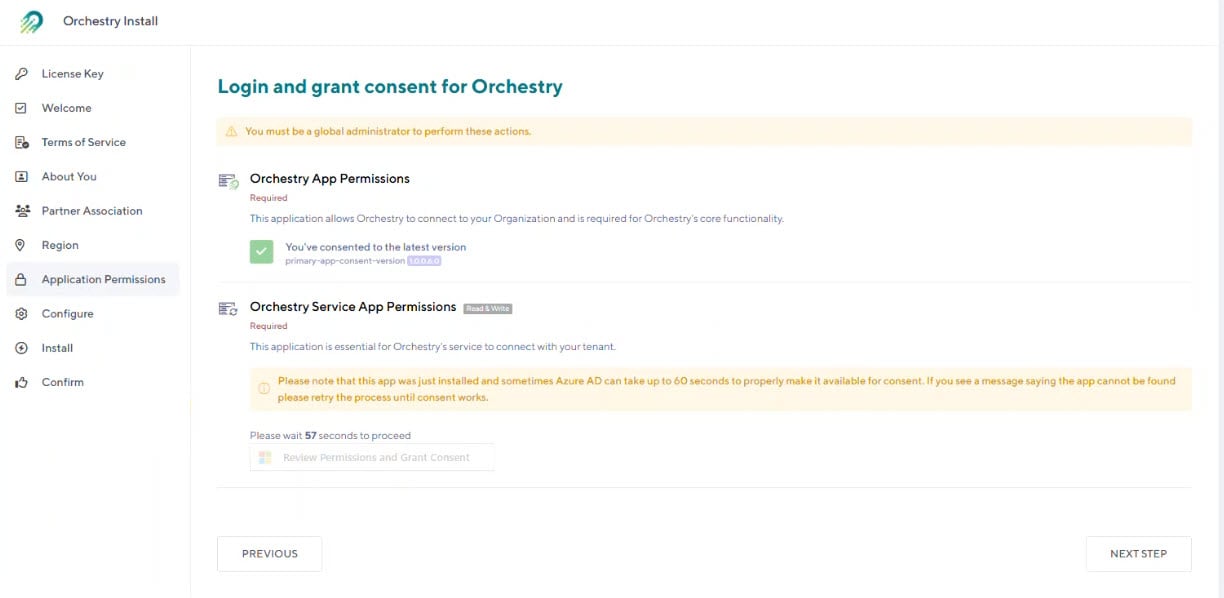Click the Region location pin icon
1224x598 pixels.
tap(21, 245)
